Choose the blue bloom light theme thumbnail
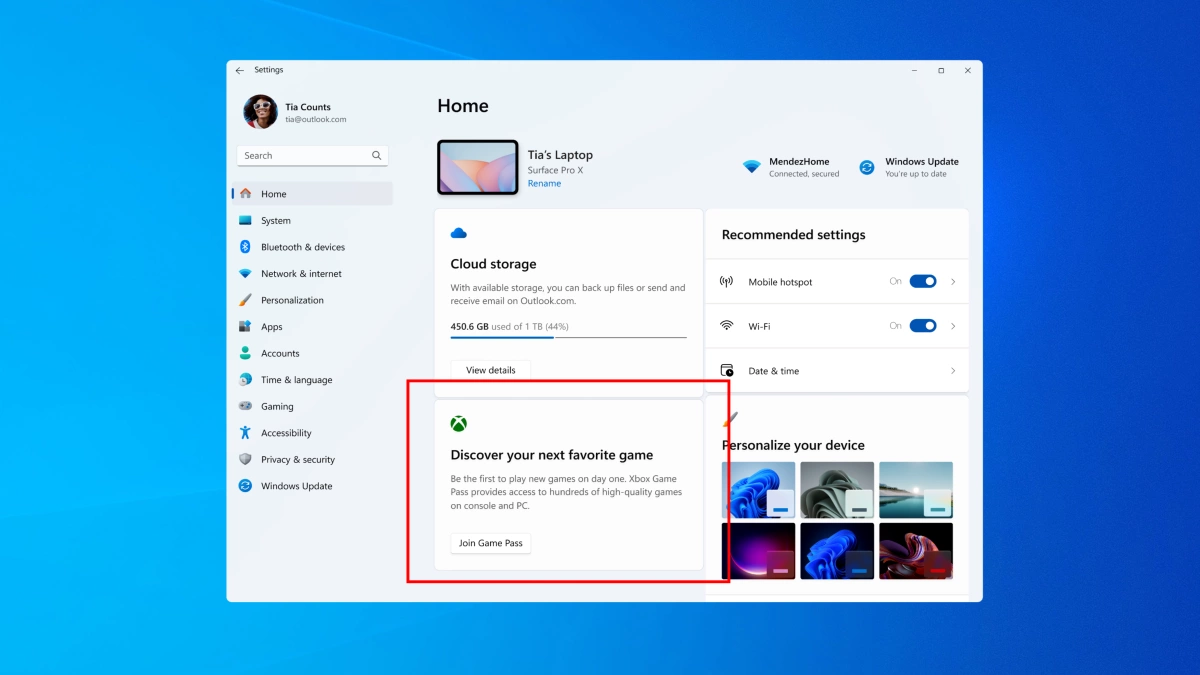1200x675 pixels. 758,490
